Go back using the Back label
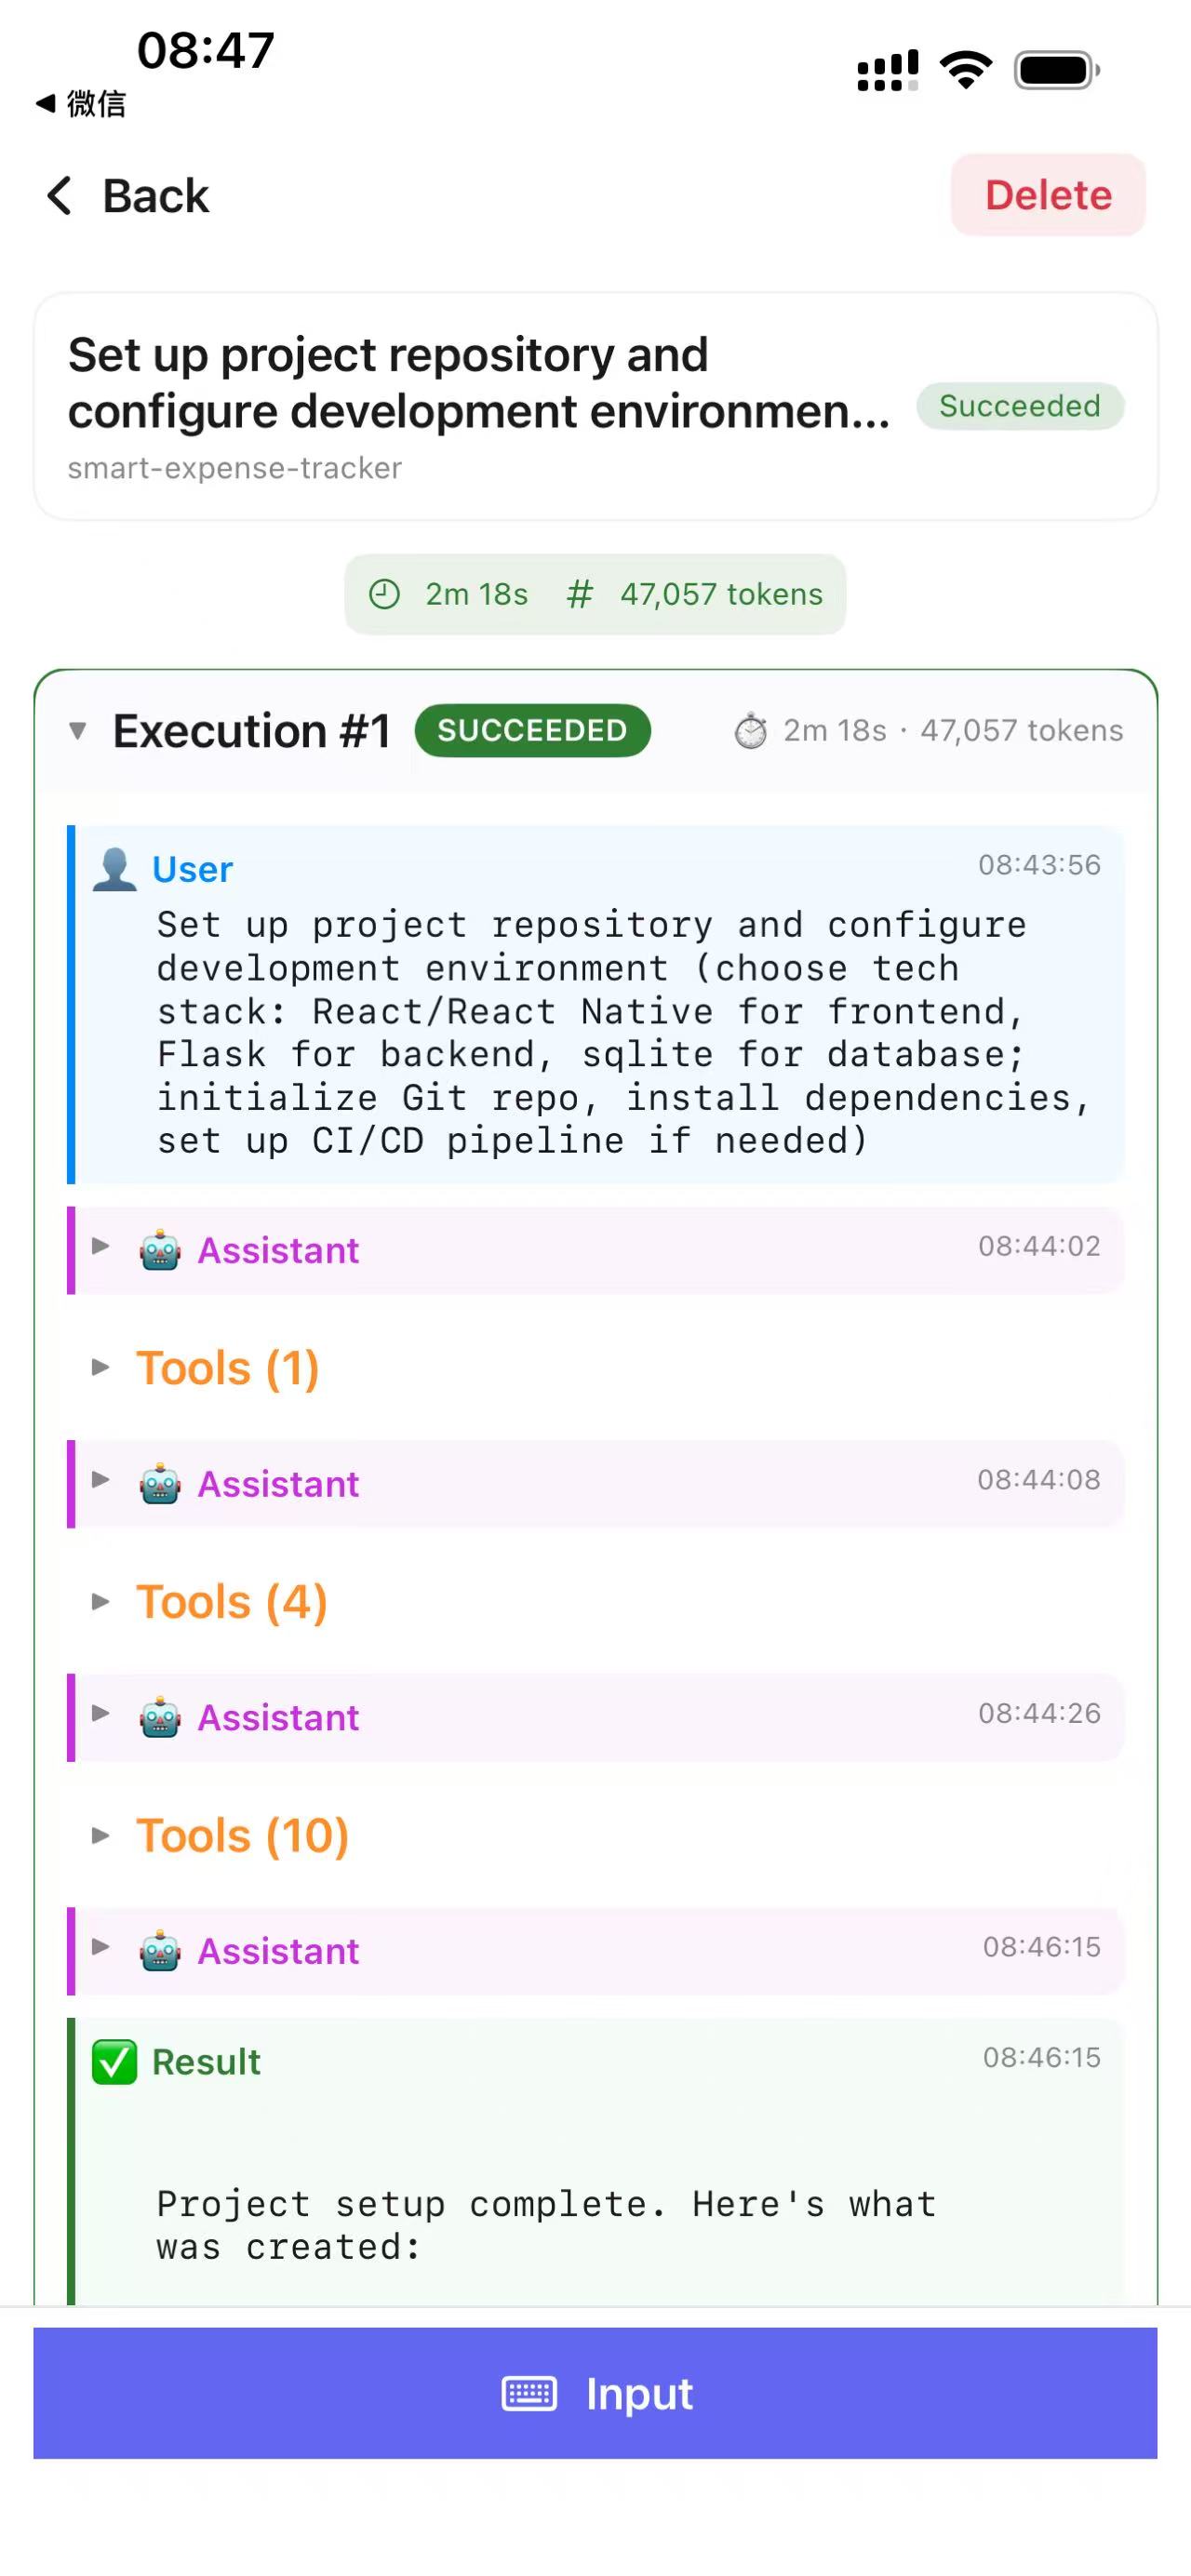The image size is (1191, 2576). (x=155, y=195)
